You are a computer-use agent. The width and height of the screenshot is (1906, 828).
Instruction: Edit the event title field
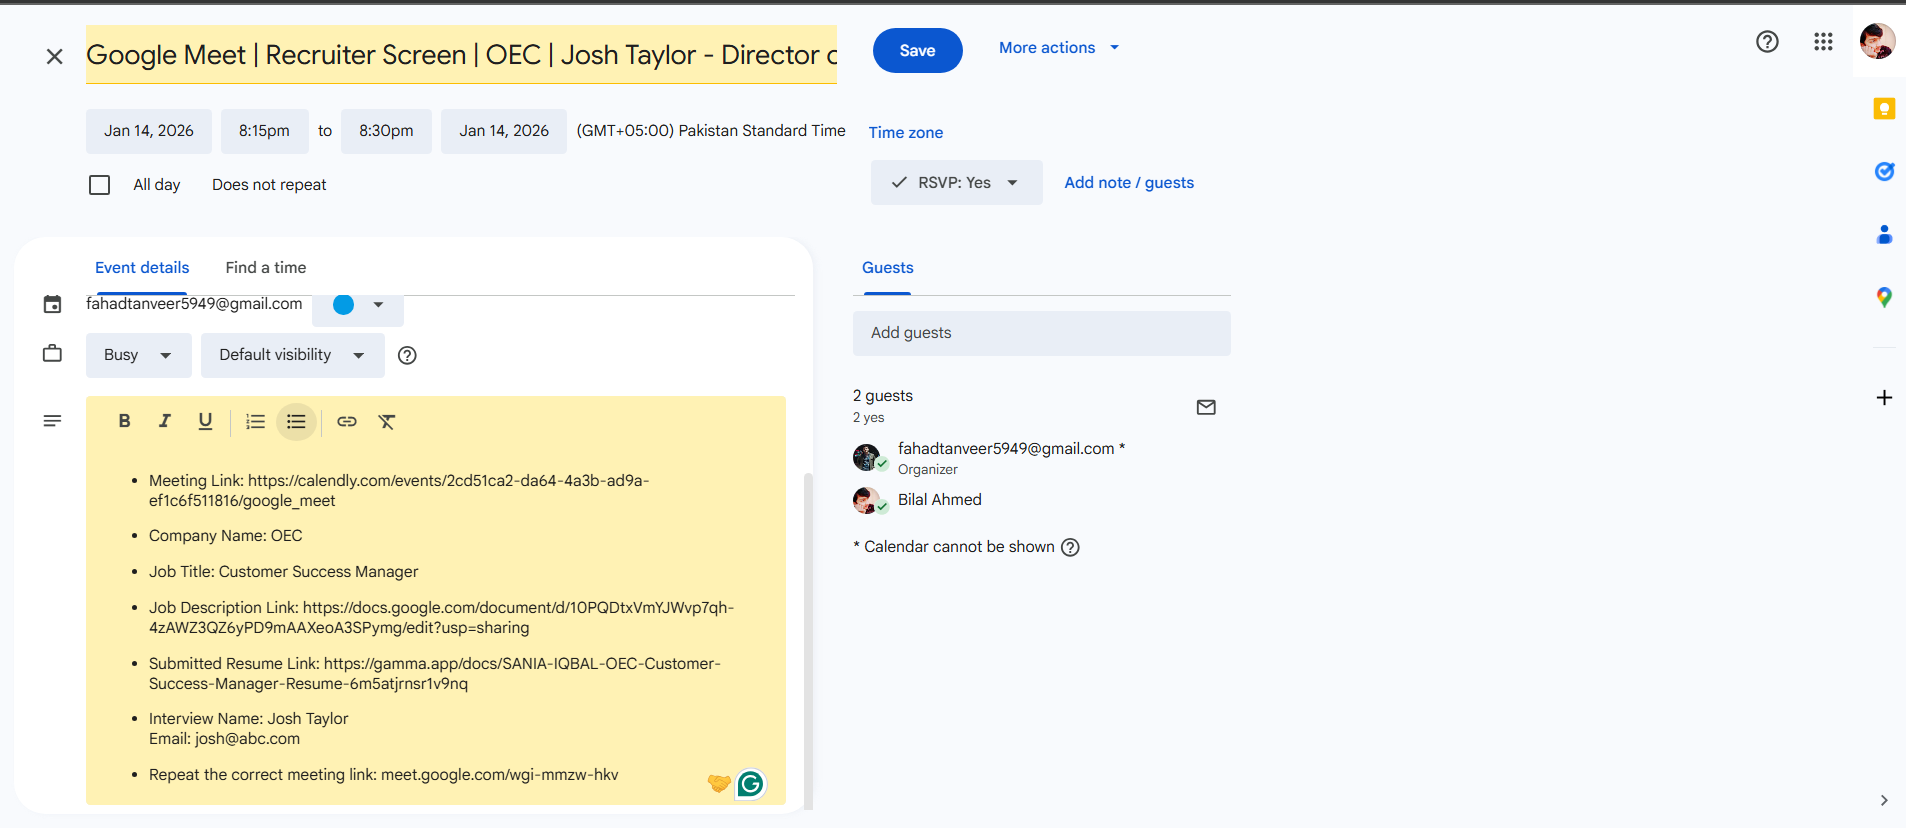coord(461,55)
